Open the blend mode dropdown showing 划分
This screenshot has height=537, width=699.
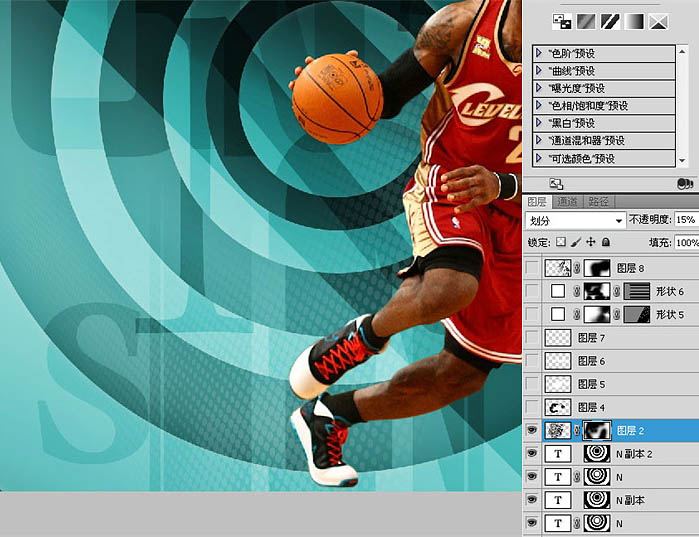(x=575, y=220)
